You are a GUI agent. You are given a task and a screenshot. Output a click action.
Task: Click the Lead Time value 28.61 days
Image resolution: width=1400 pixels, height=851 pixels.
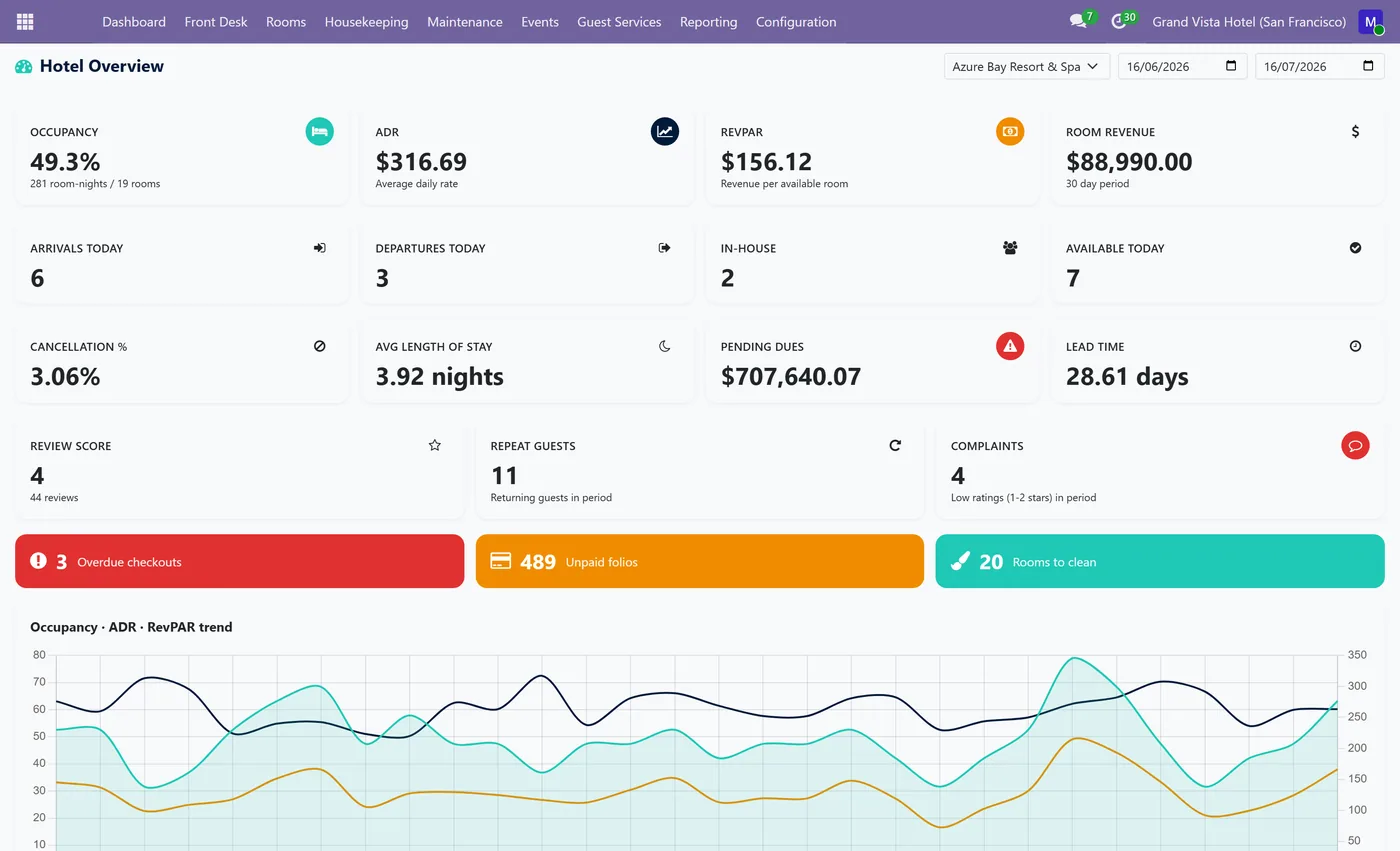(x=1127, y=376)
